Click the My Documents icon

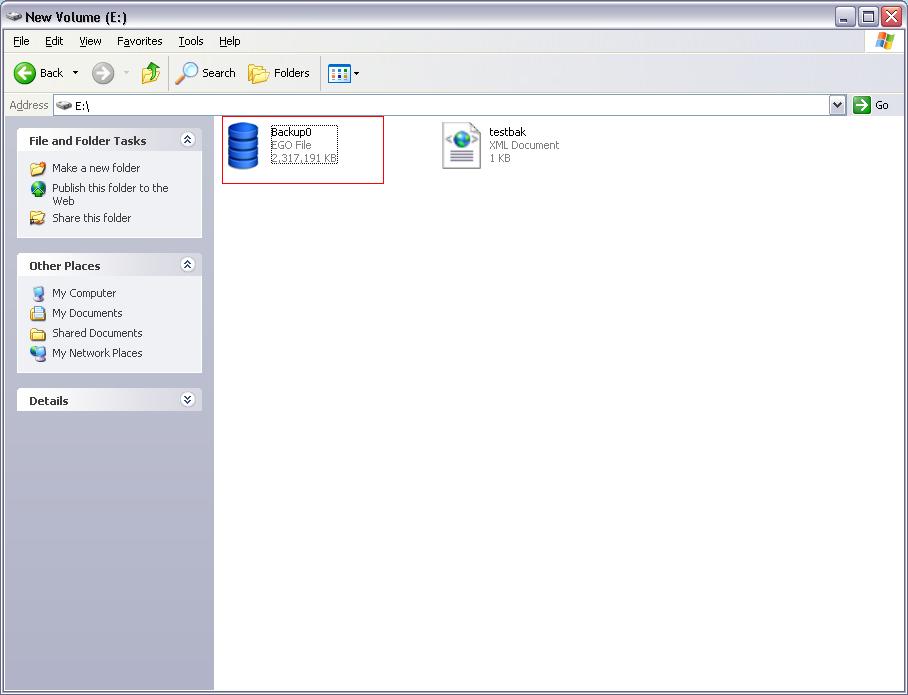[x=38, y=313]
